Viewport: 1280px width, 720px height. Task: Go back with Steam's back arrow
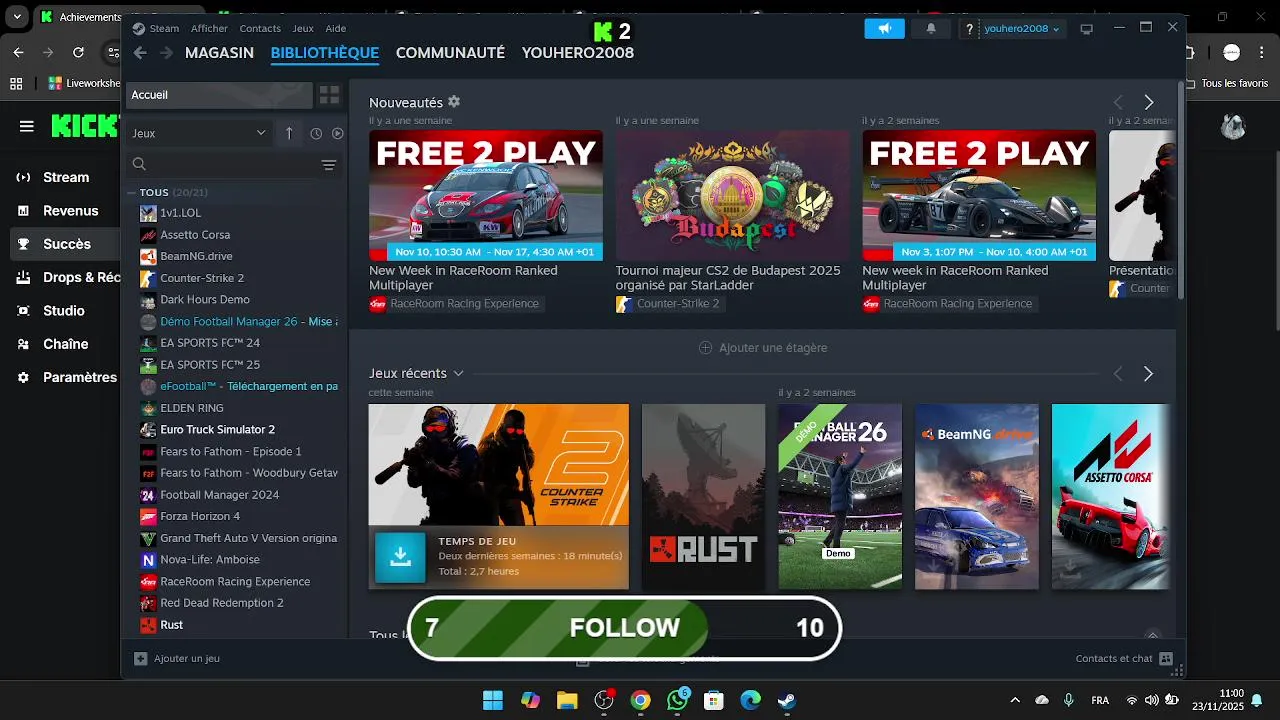coord(140,53)
